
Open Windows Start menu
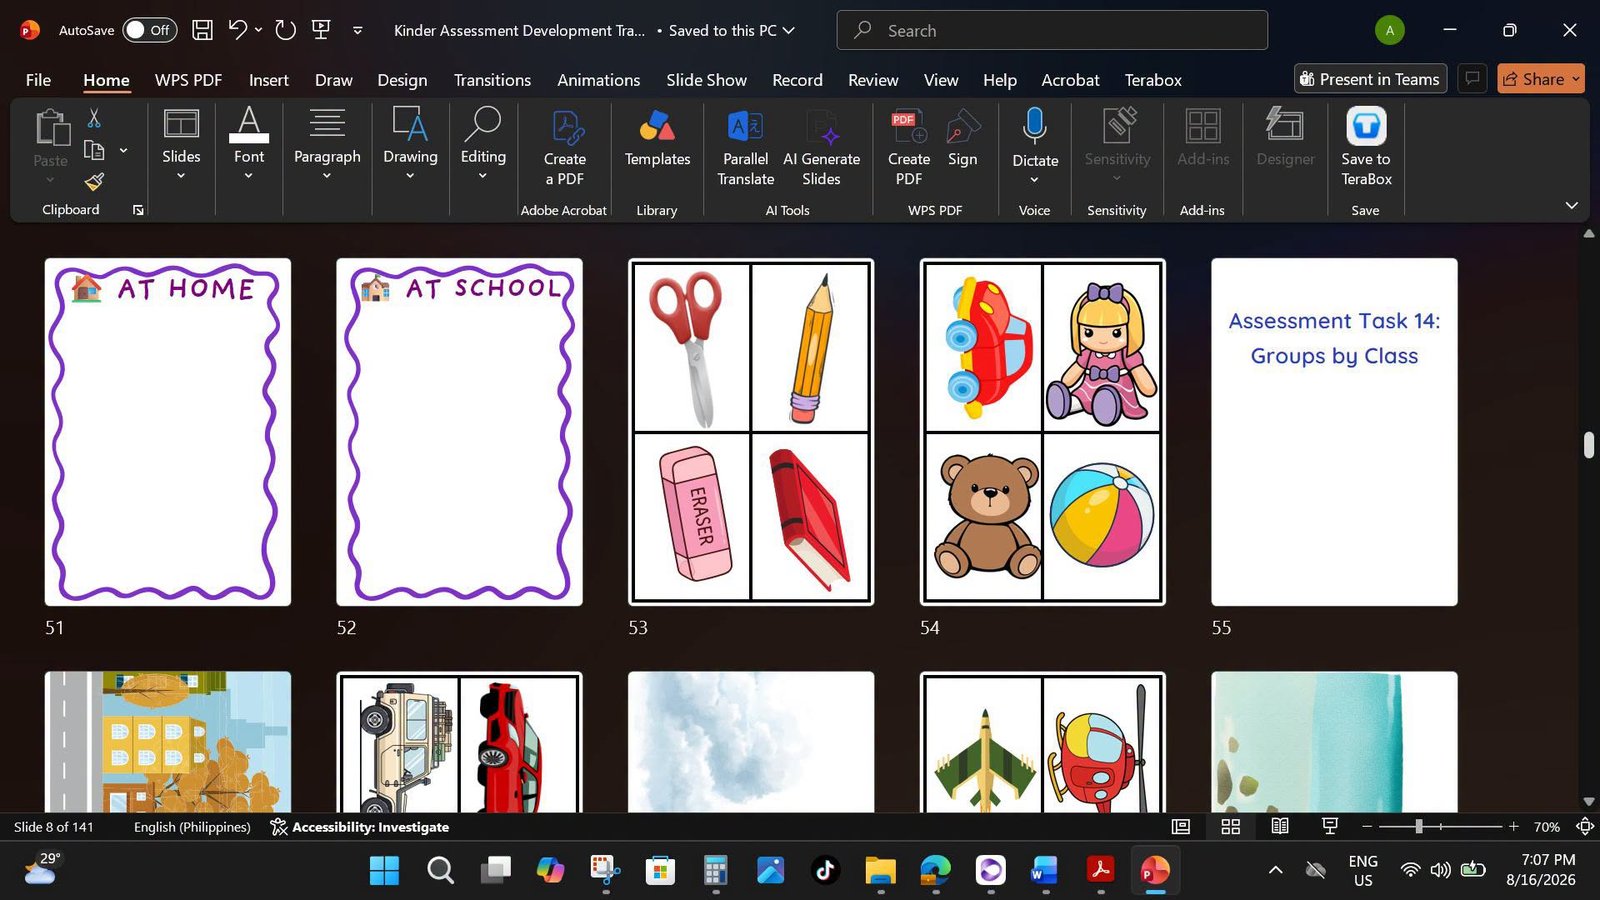pyautogui.click(x=384, y=870)
